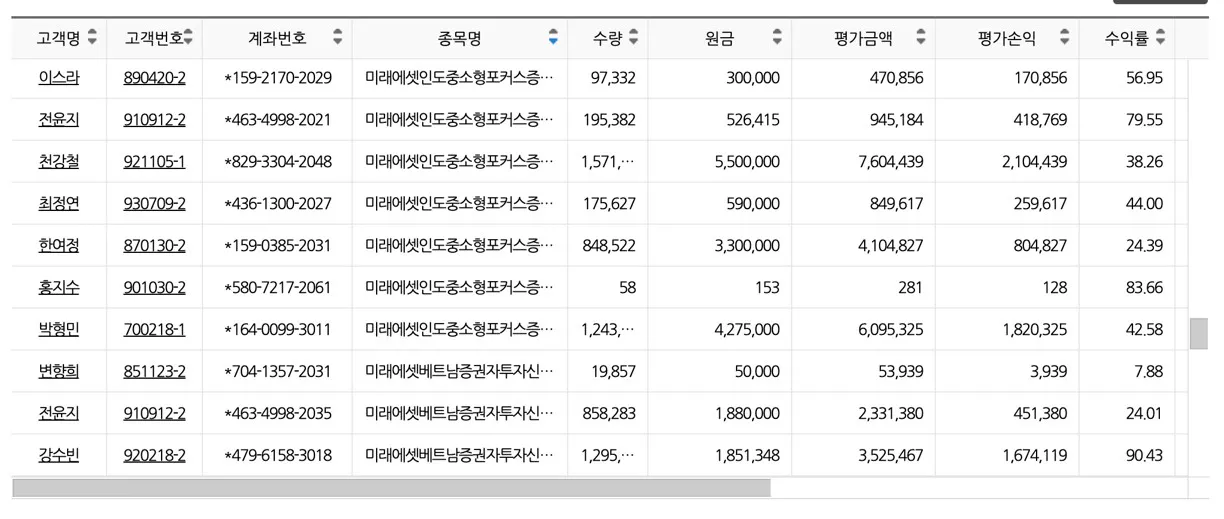Click 수익률 value 90.43

coord(1144,455)
